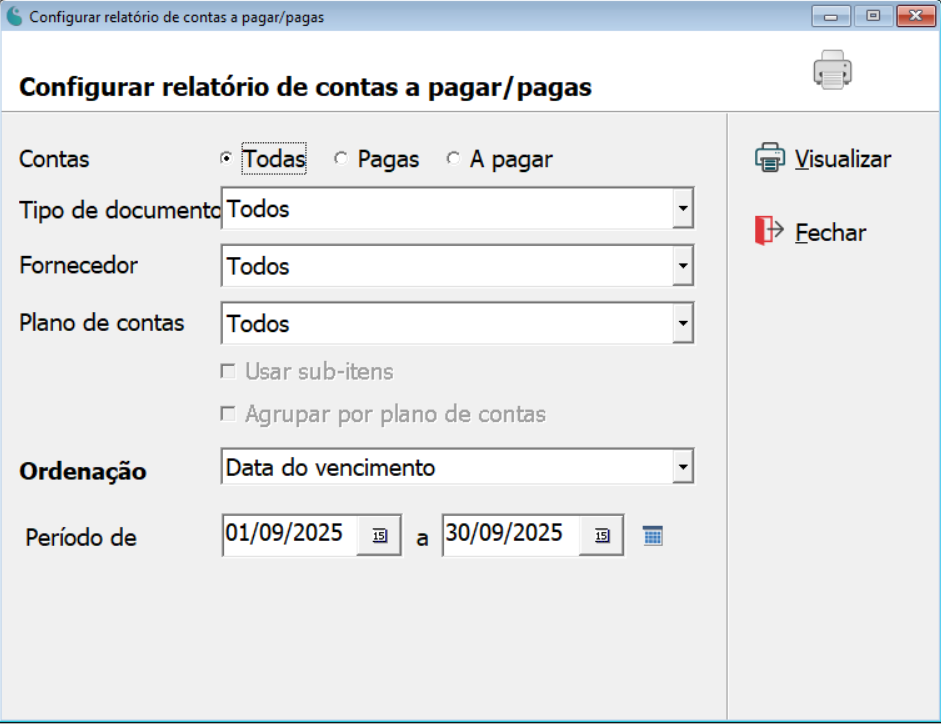Screen dimensions: 941x724
Task: Open the Ordenação dropdown showing Data do vencimento
Action: (684, 466)
